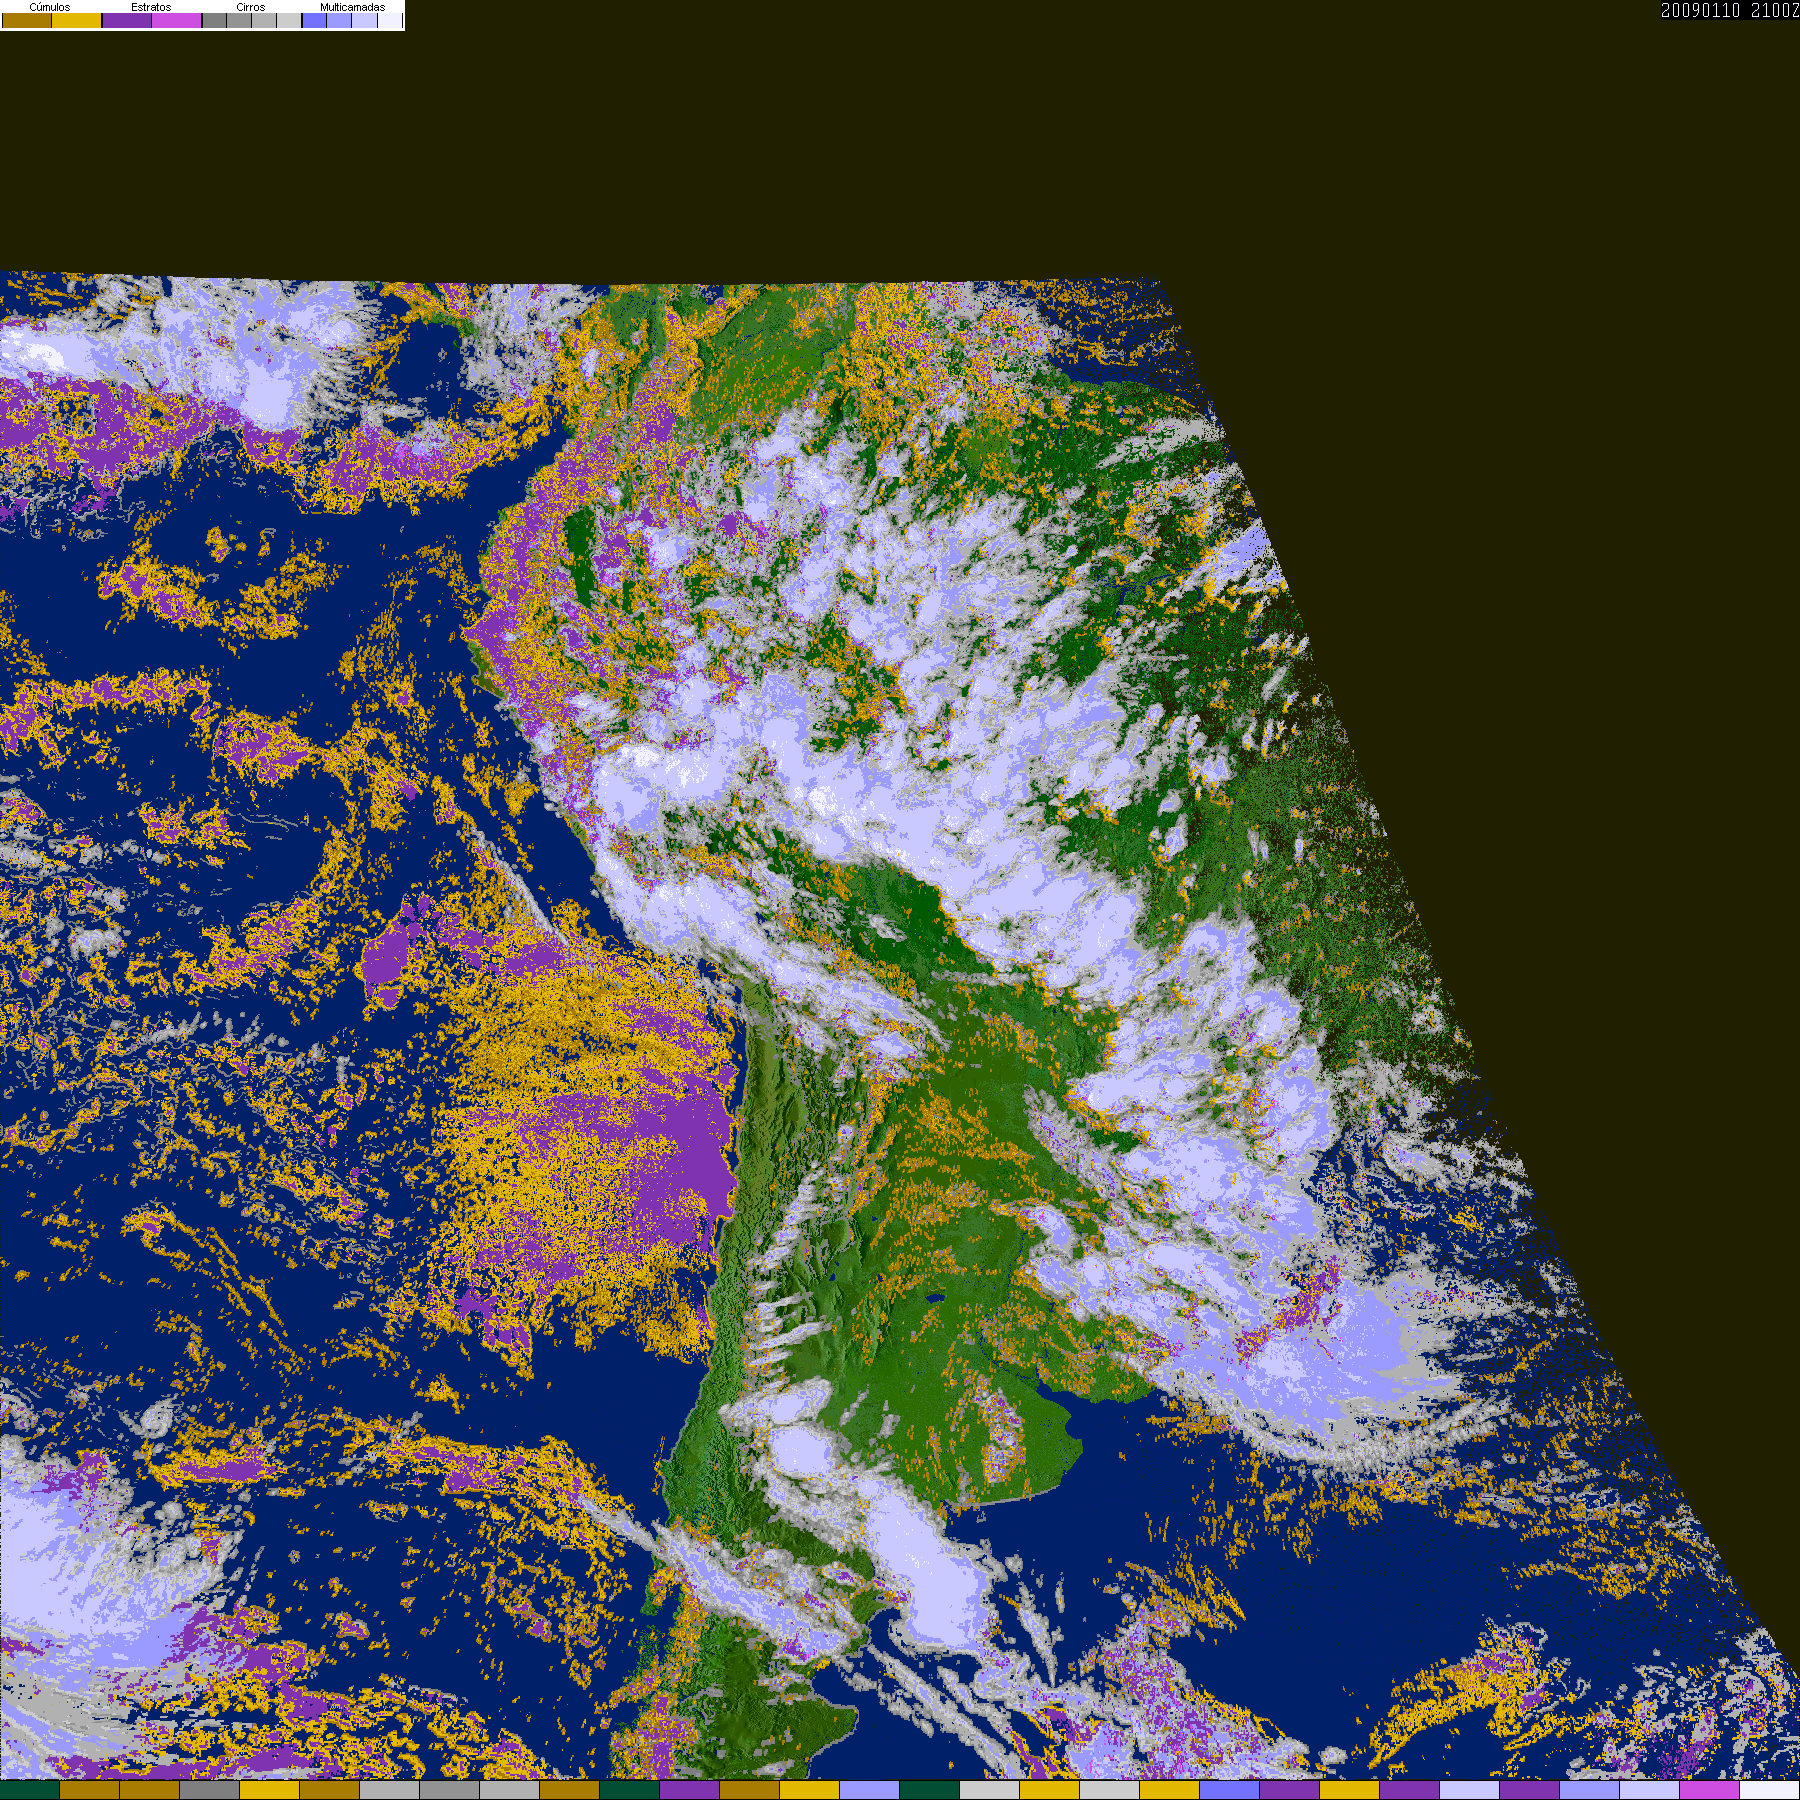The width and height of the screenshot is (1800, 1800).
Task: Click the yellow Cúmulos legend swatch
Action: tap(77, 20)
